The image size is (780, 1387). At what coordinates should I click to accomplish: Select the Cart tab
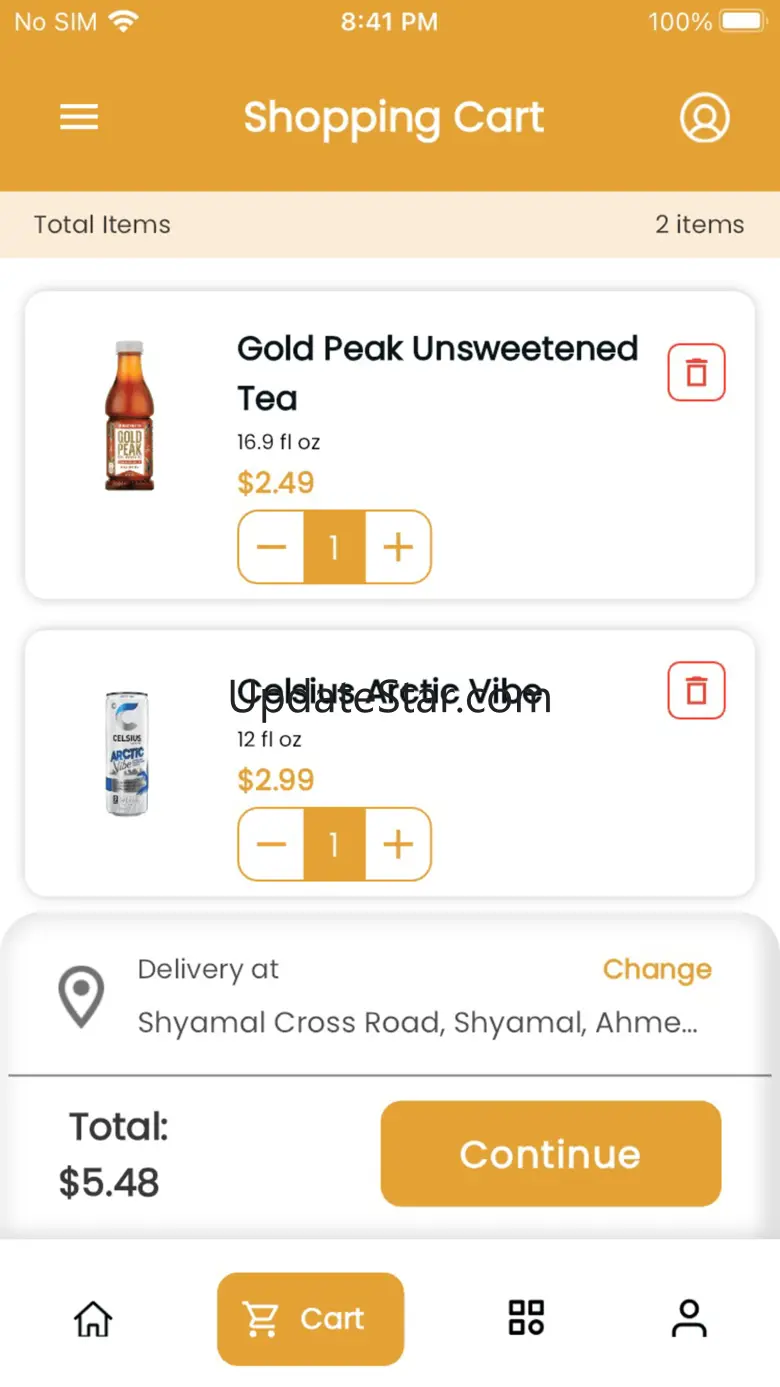pyautogui.click(x=310, y=1318)
